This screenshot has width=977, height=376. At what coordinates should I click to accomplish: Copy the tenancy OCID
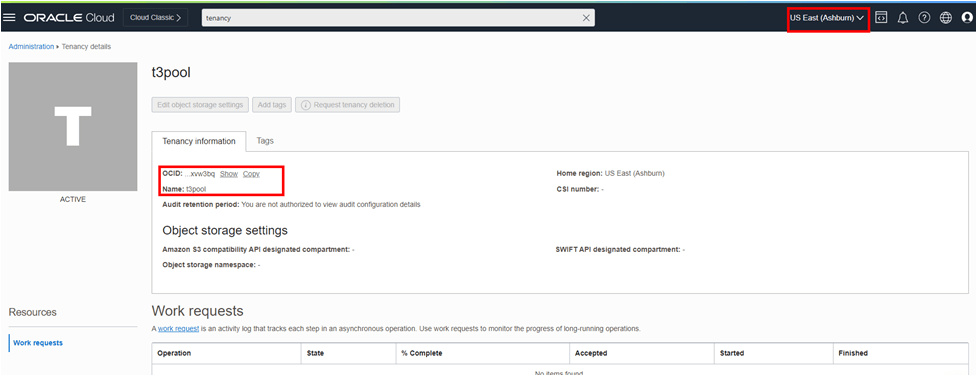pyautogui.click(x=251, y=174)
